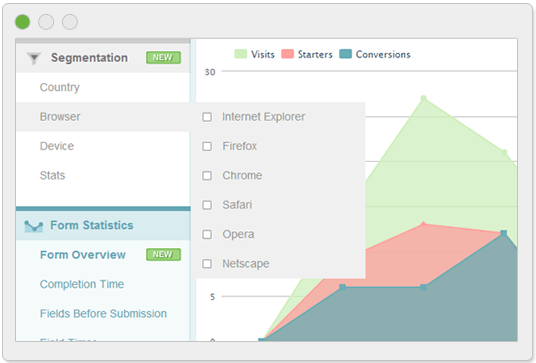The height and width of the screenshot is (363, 536).
Task: Click the NEW badge beside Segmentation
Action: 163,57
